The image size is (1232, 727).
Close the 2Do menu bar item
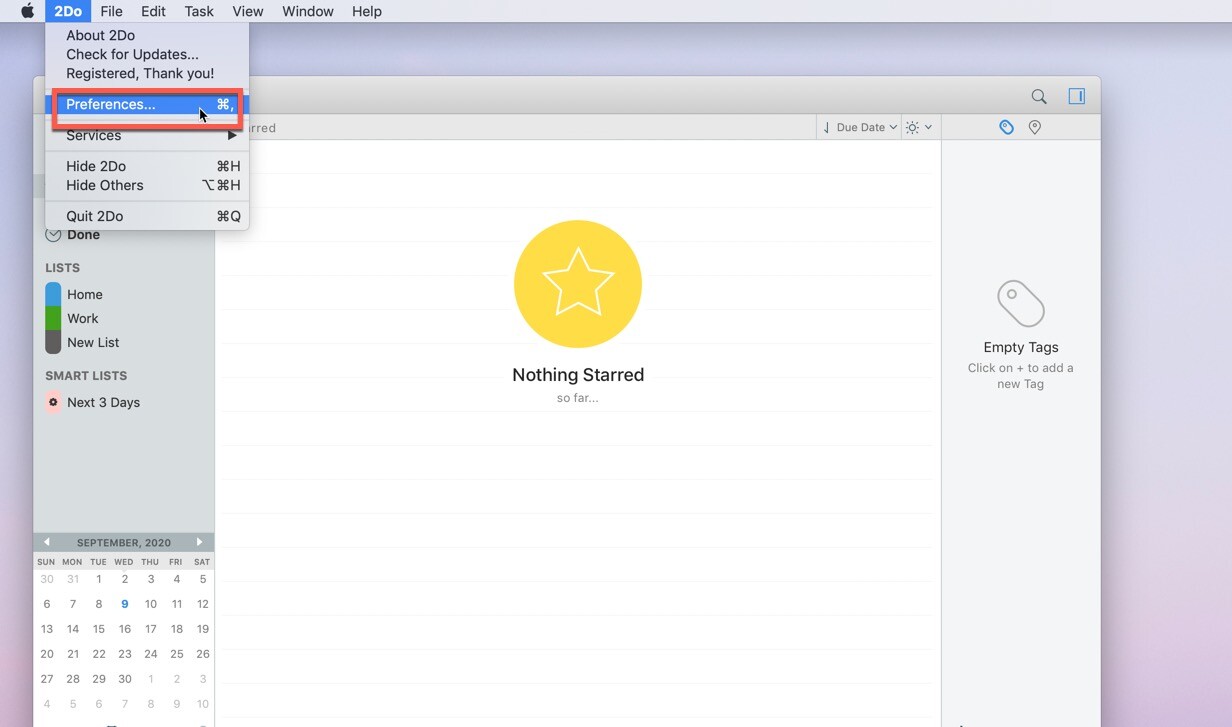68,11
